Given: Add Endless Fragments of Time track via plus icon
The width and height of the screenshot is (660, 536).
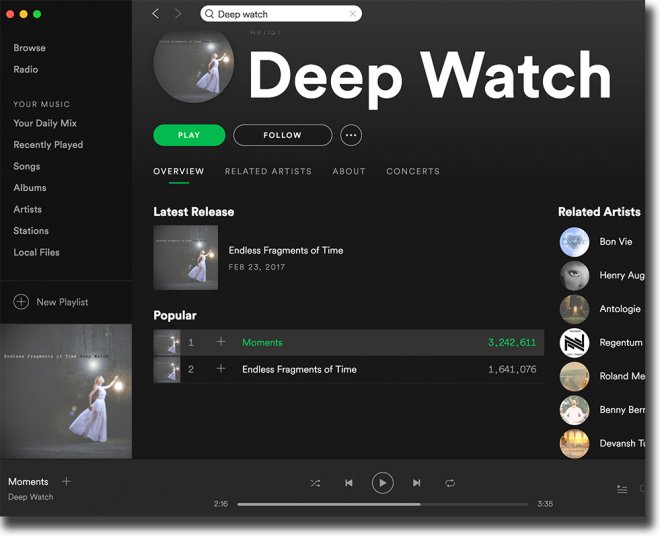Looking at the screenshot, I should coord(221,369).
